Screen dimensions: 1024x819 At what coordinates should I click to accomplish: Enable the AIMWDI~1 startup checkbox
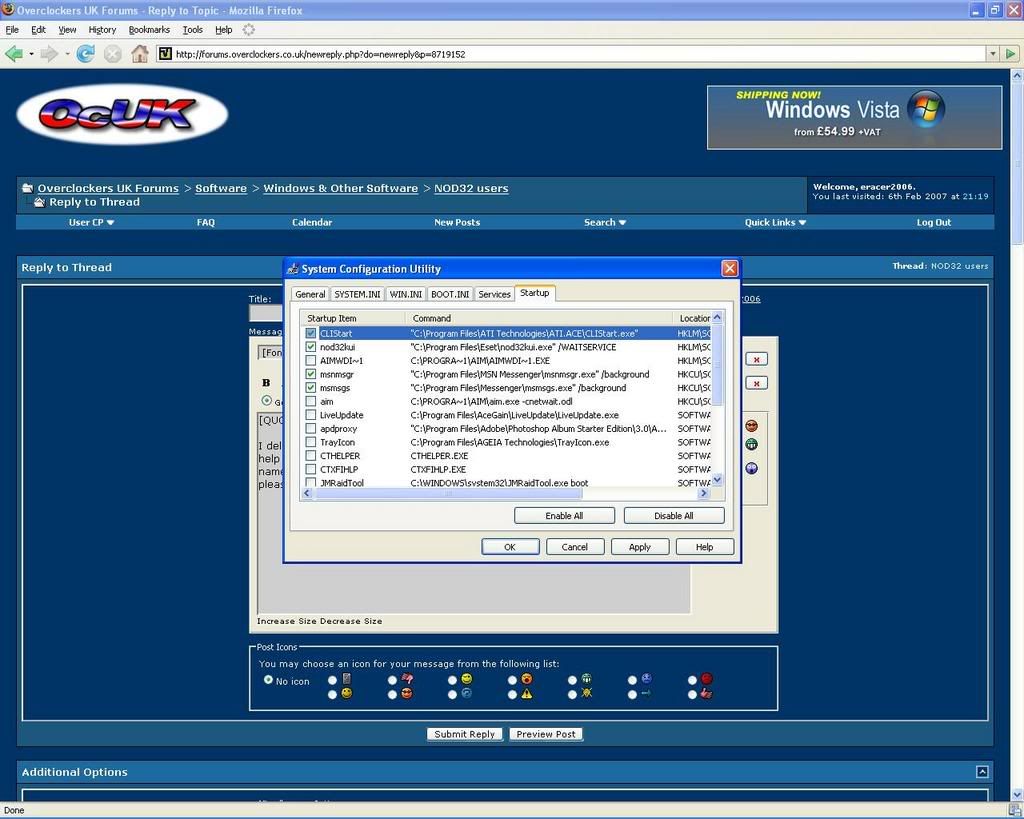click(311, 361)
